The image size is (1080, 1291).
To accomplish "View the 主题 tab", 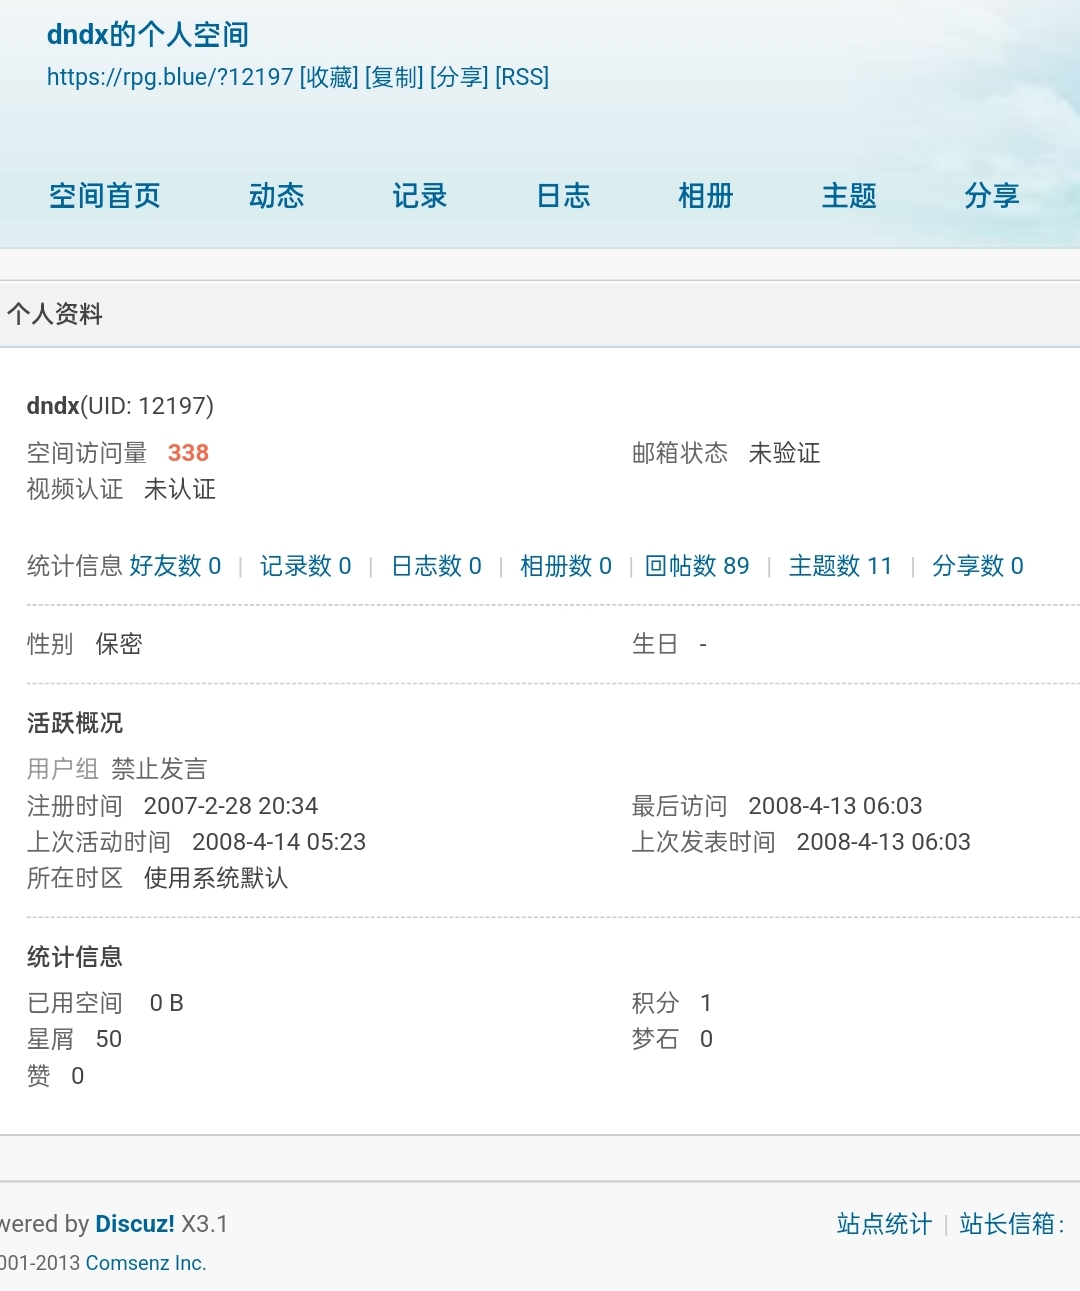I will 849,196.
